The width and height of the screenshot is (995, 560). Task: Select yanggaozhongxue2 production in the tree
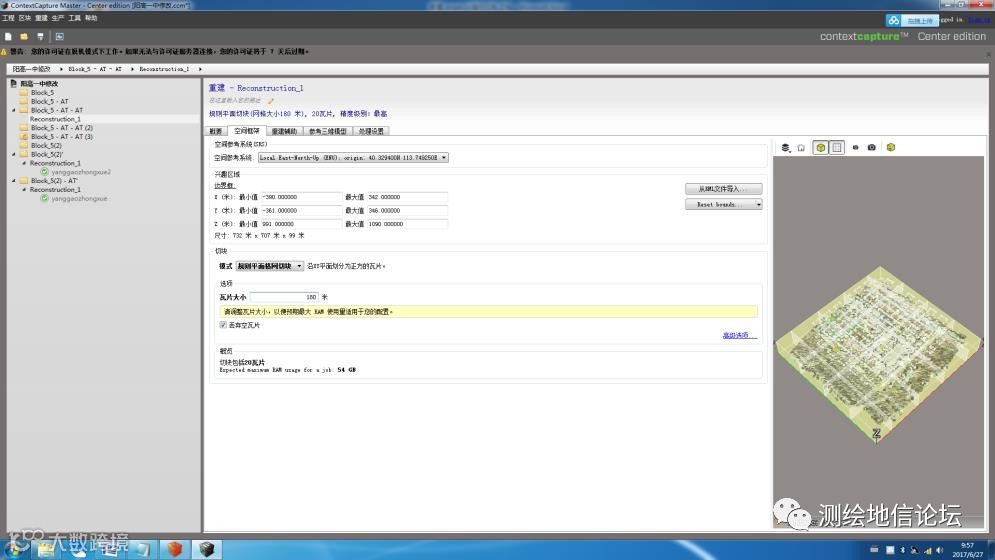click(81, 172)
